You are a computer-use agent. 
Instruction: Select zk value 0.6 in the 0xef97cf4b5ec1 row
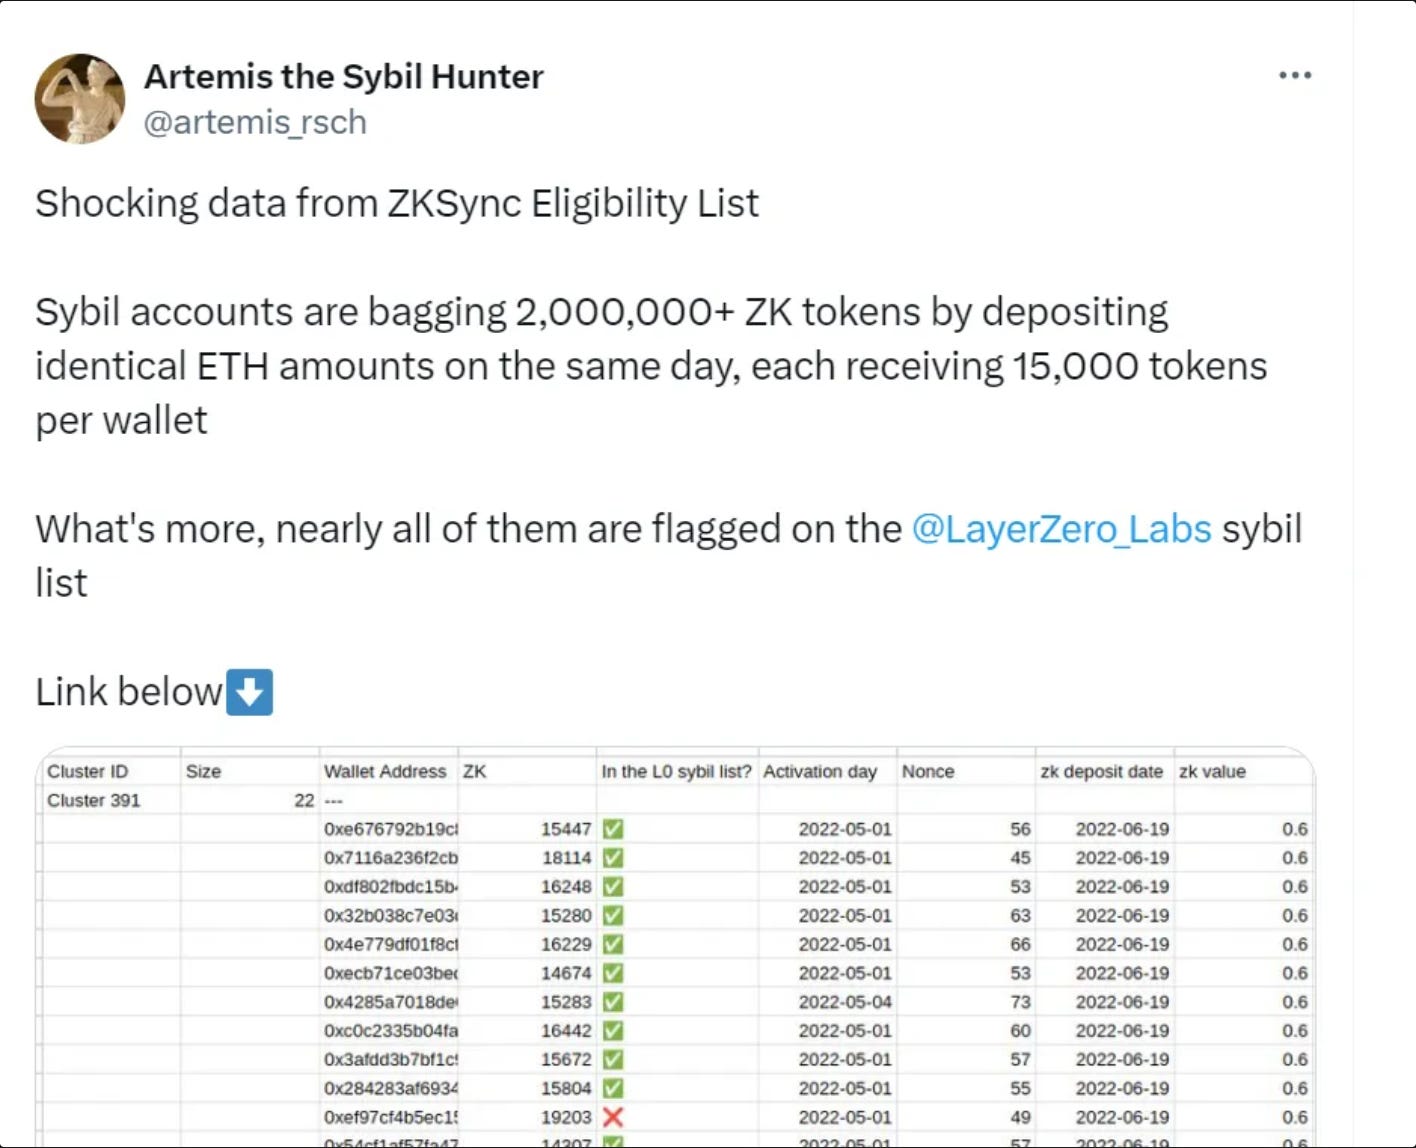pyautogui.click(x=1295, y=1117)
